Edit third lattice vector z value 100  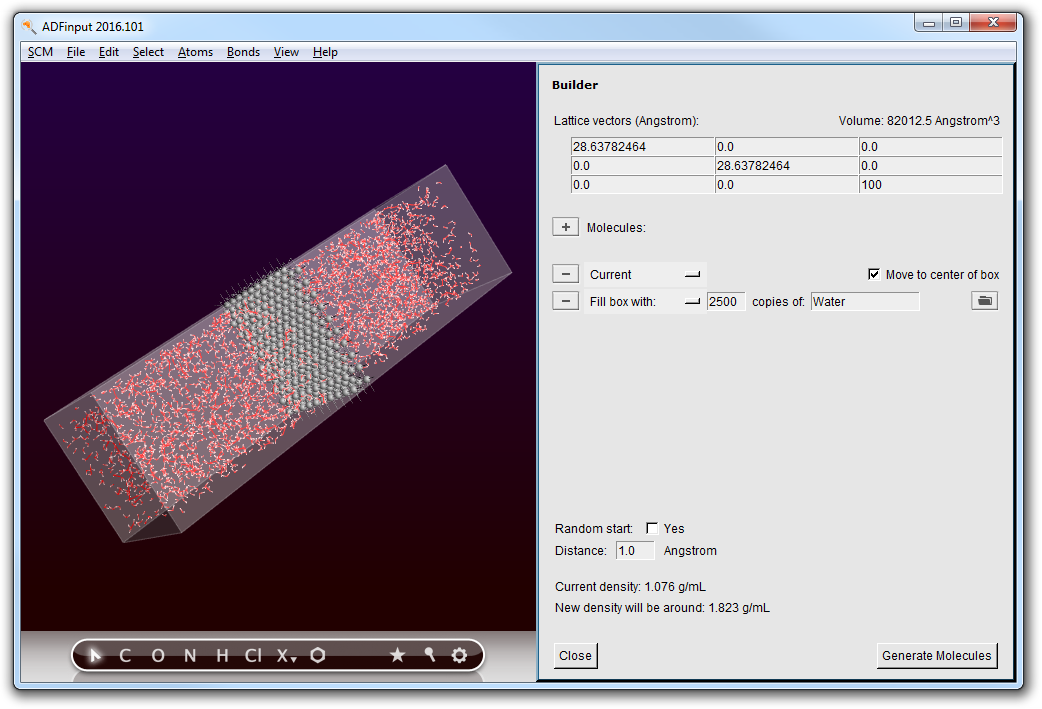click(x=930, y=185)
